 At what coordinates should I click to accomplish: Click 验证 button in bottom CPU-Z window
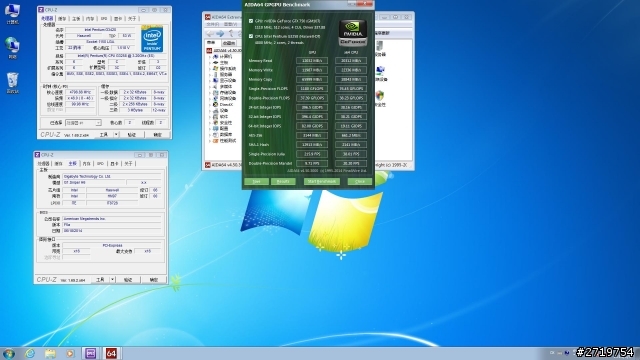pyautogui.click(x=128, y=280)
